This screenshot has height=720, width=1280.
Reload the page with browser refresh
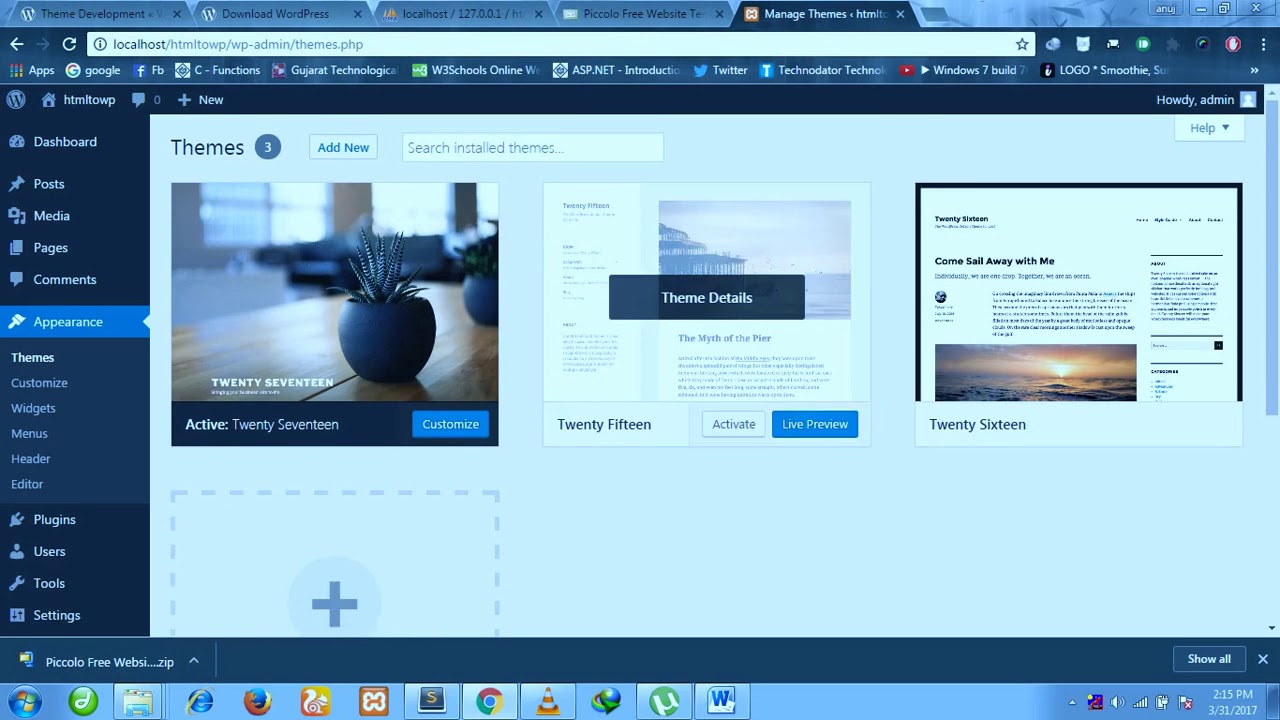pyautogui.click(x=69, y=44)
